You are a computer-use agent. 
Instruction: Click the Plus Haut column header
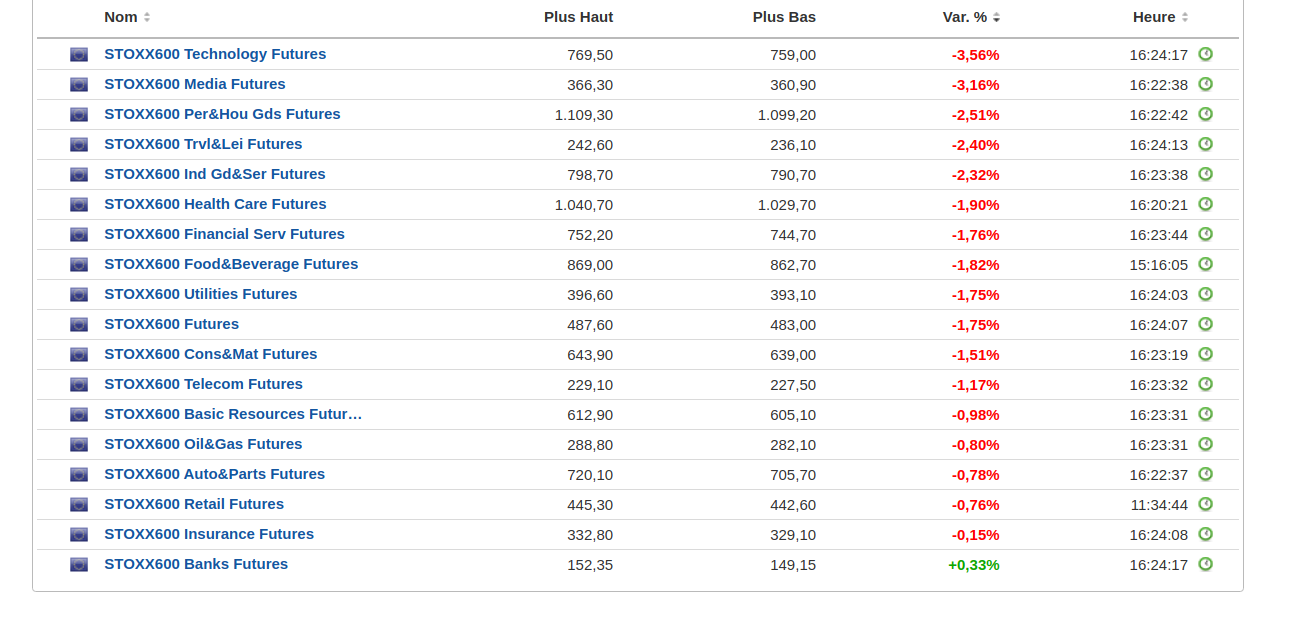click(578, 17)
